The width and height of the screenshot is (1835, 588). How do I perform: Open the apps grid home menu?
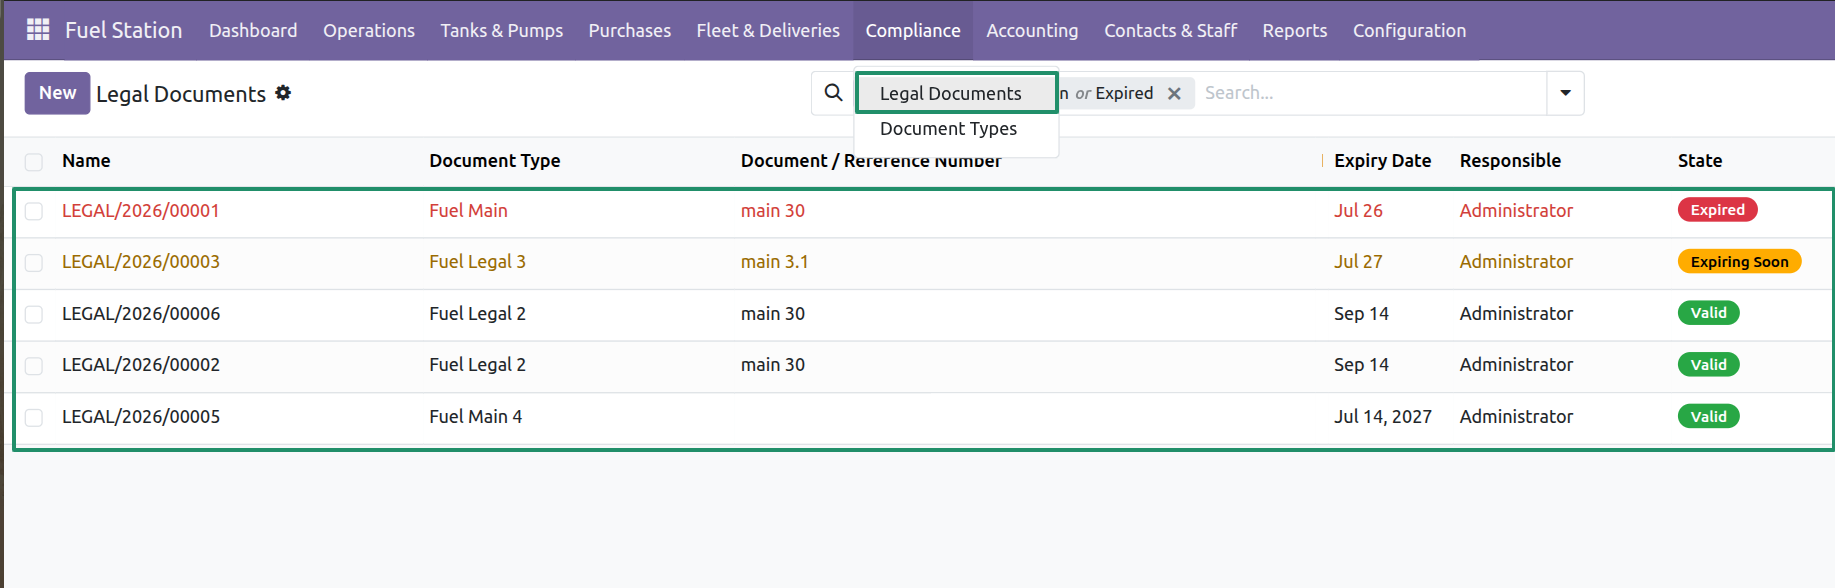pyautogui.click(x=38, y=30)
